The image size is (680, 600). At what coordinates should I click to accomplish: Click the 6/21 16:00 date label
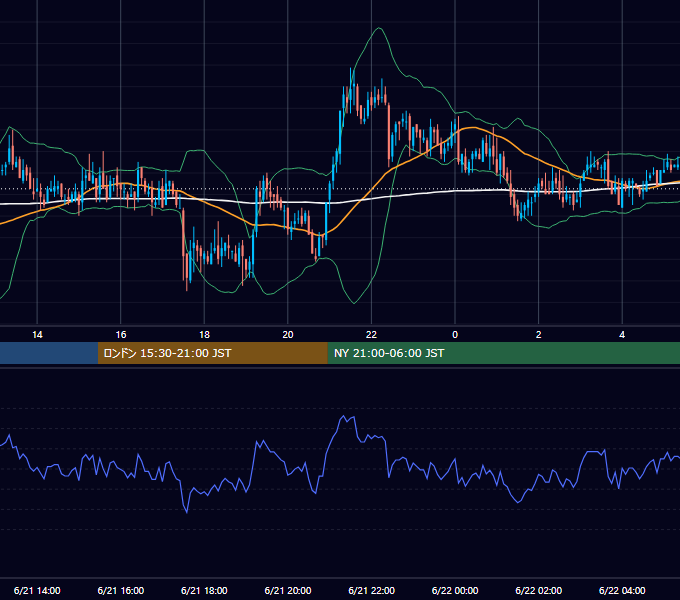(x=121, y=590)
